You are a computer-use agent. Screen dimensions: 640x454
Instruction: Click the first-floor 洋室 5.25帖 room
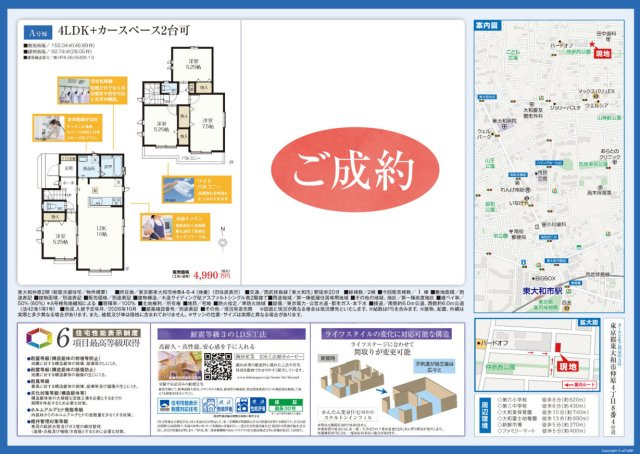click(x=60, y=239)
